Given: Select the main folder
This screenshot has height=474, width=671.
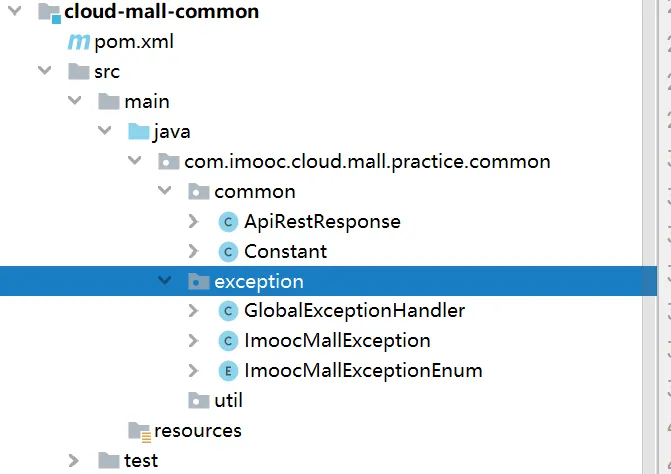Looking at the screenshot, I should coord(146,101).
